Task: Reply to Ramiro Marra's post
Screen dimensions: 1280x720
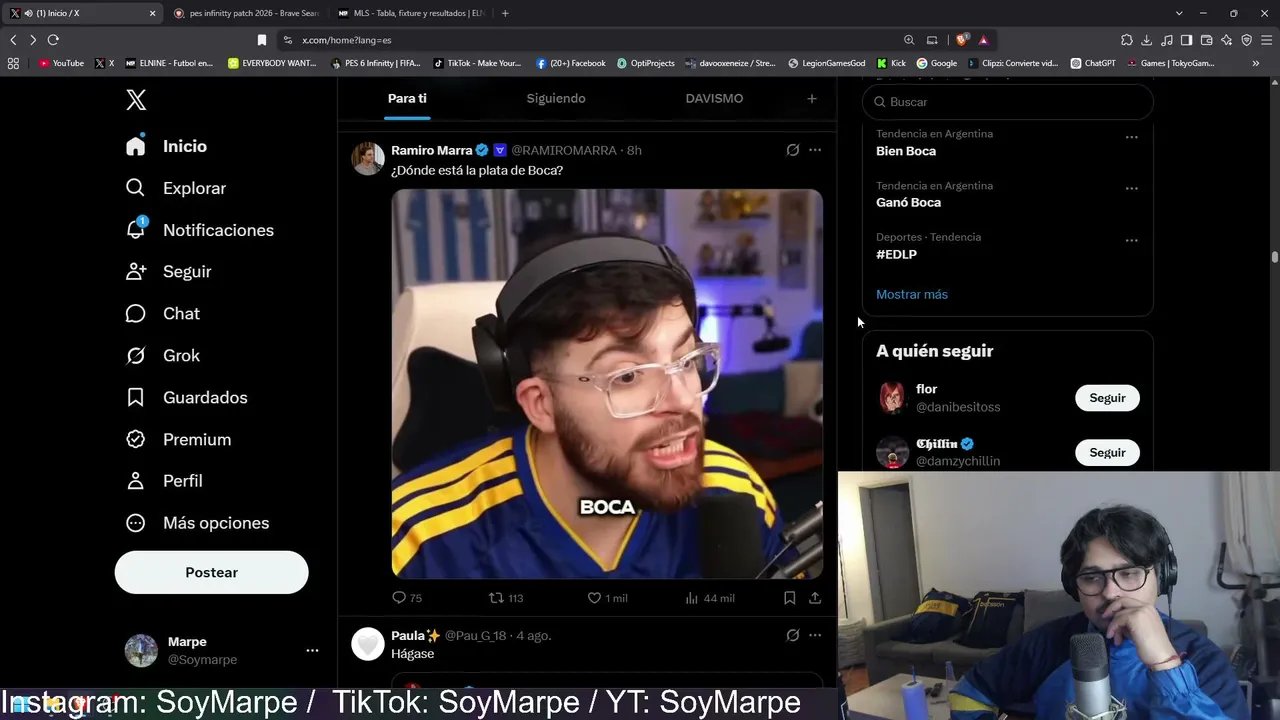Action: 406,598
